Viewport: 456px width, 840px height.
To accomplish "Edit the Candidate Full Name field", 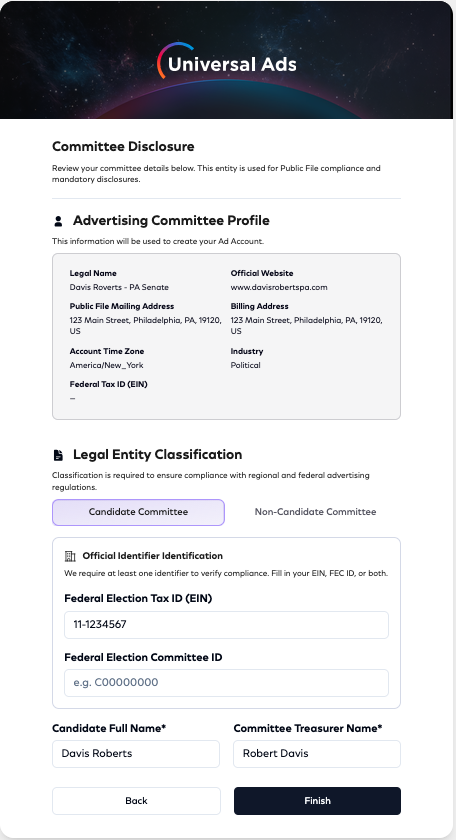I will coord(136,754).
